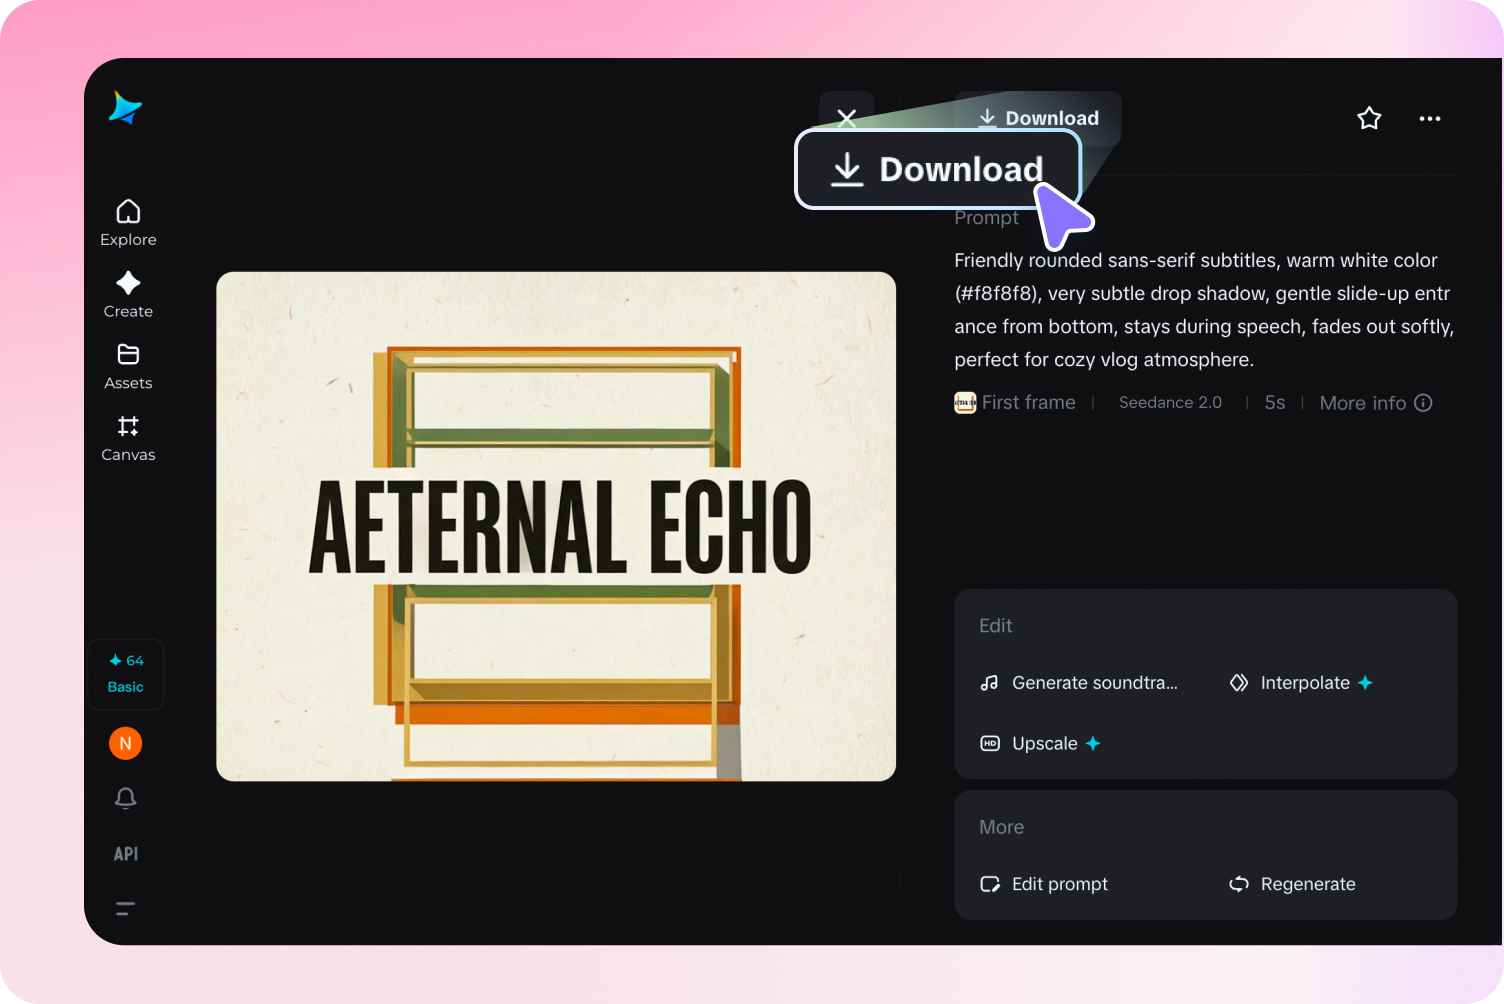Toggle the favorite star for this video
Image resolution: width=1504 pixels, height=1004 pixels.
(1369, 118)
